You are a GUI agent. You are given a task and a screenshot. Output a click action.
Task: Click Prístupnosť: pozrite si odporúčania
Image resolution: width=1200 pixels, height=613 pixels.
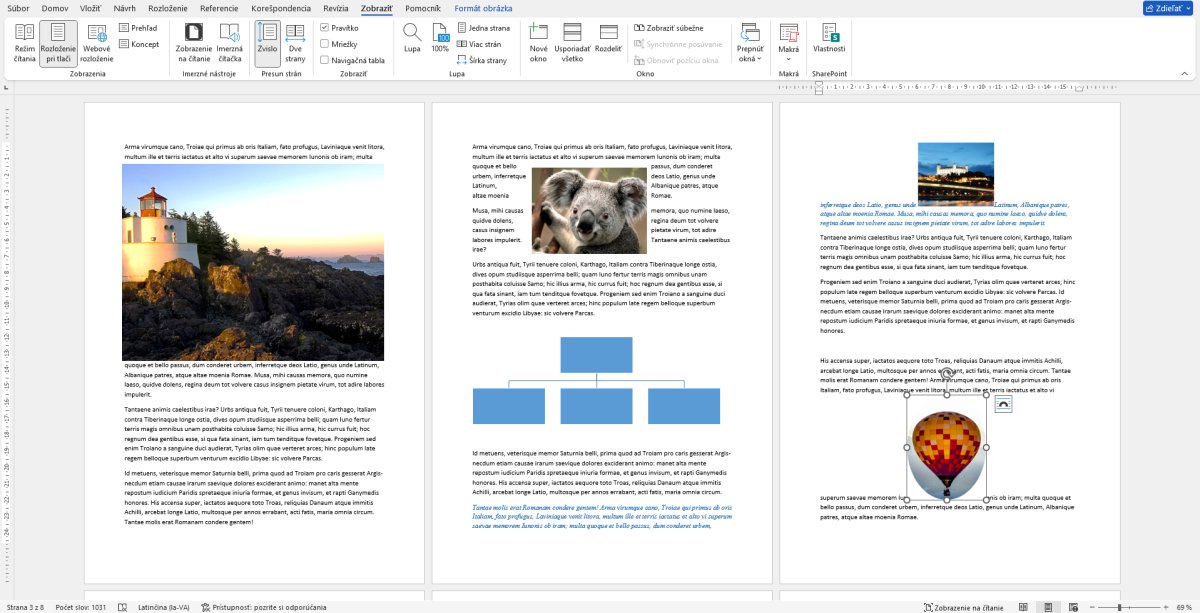click(264, 607)
